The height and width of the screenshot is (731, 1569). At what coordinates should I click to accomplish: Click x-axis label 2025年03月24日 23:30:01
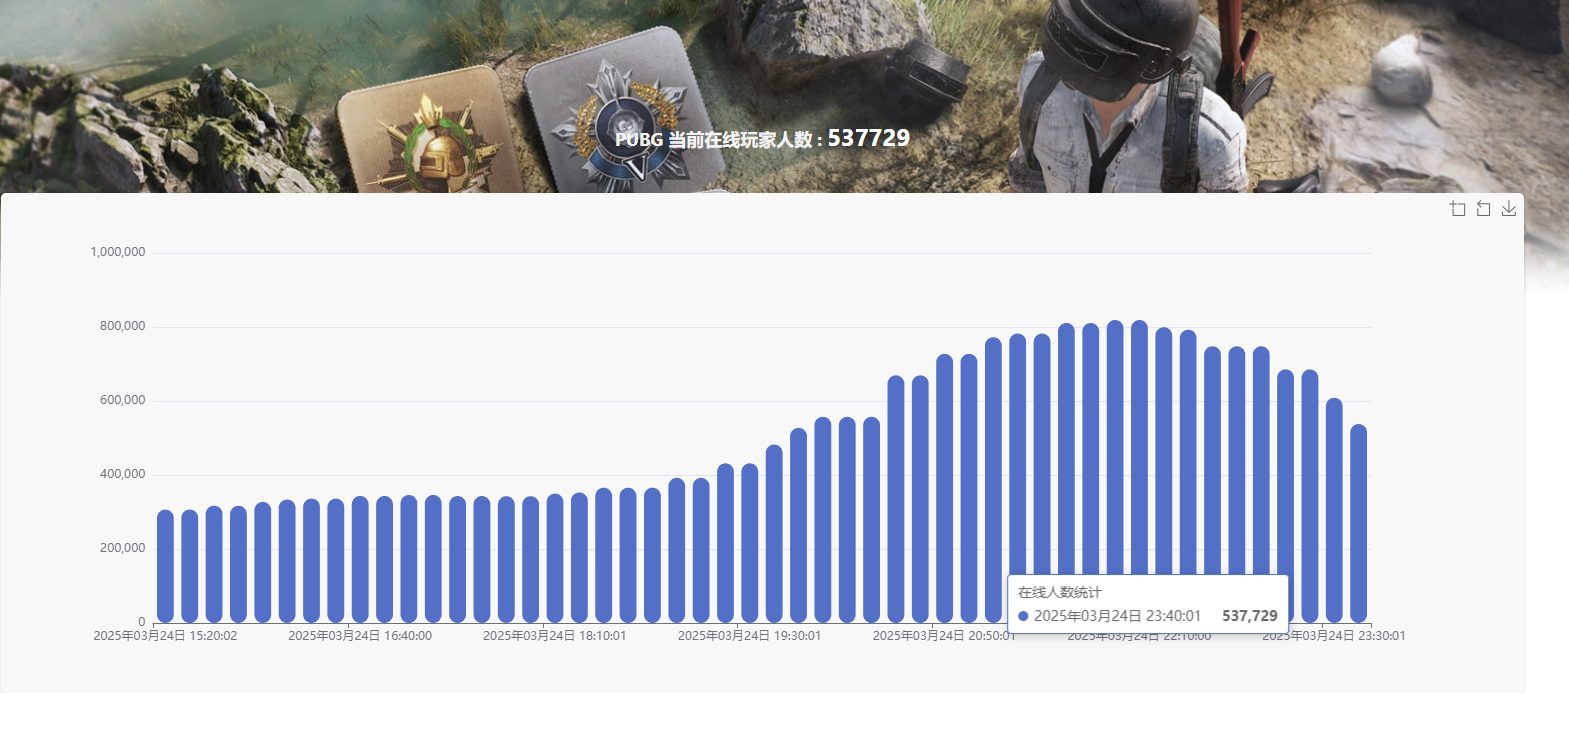click(x=1334, y=636)
